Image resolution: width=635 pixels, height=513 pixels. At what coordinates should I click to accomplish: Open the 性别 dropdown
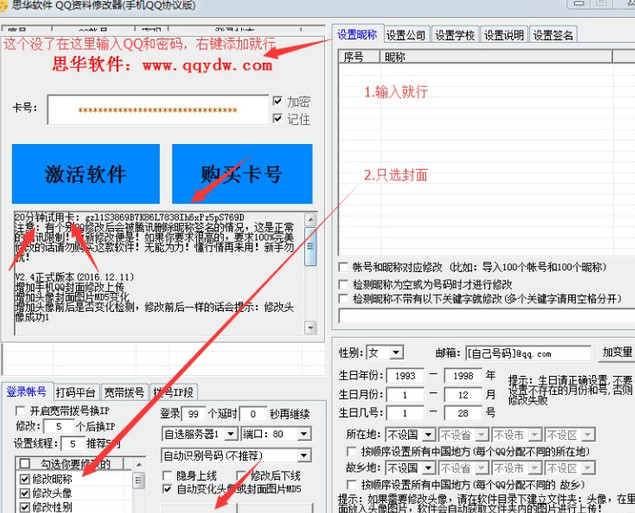(x=396, y=353)
